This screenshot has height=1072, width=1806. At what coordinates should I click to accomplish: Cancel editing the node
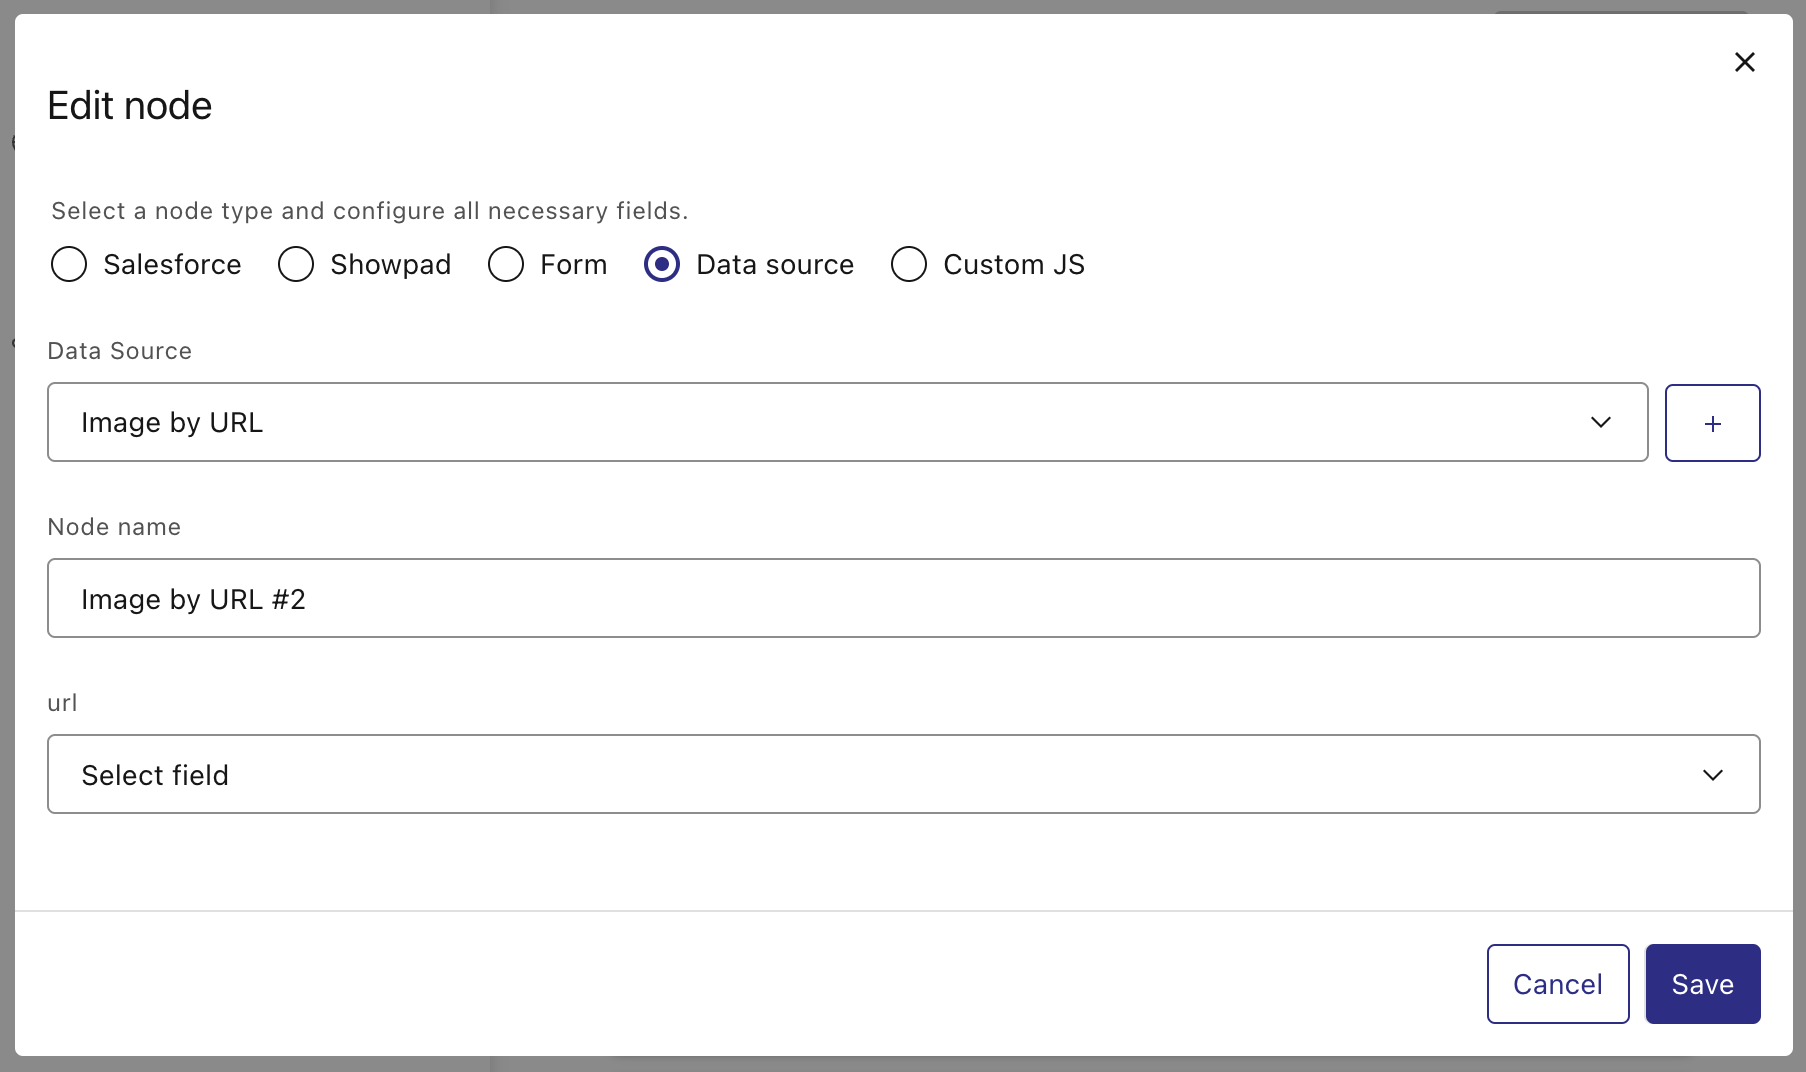(x=1558, y=984)
